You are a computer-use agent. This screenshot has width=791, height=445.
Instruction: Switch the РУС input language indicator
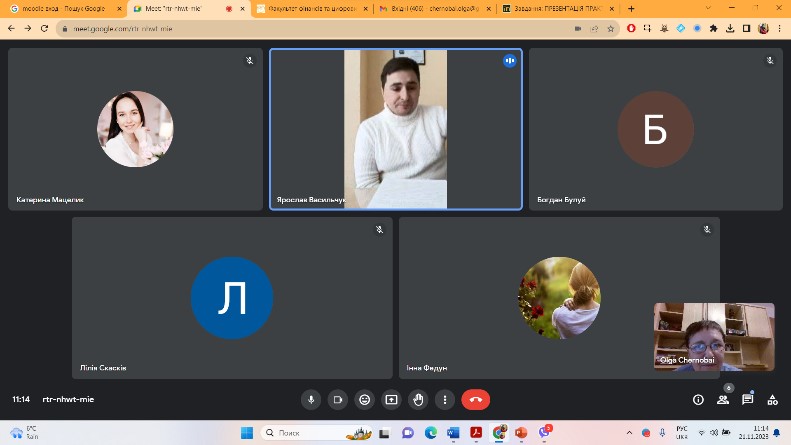[x=682, y=432]
